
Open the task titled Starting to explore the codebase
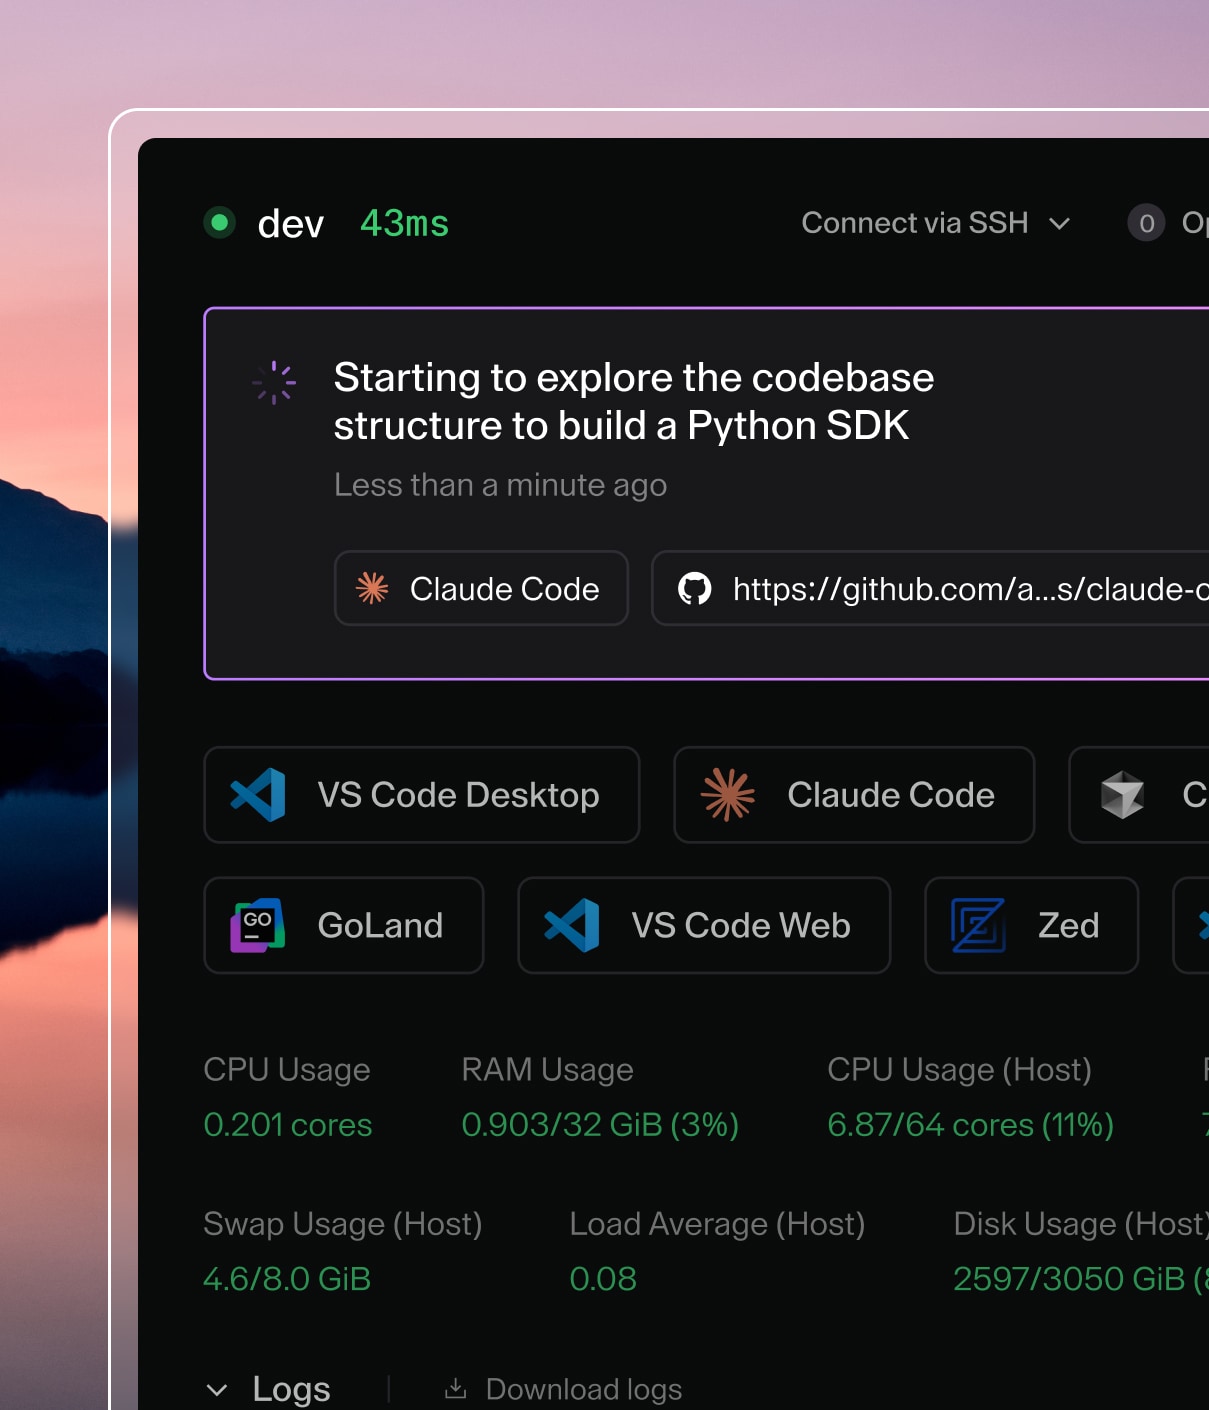click(x=633, y=400)
